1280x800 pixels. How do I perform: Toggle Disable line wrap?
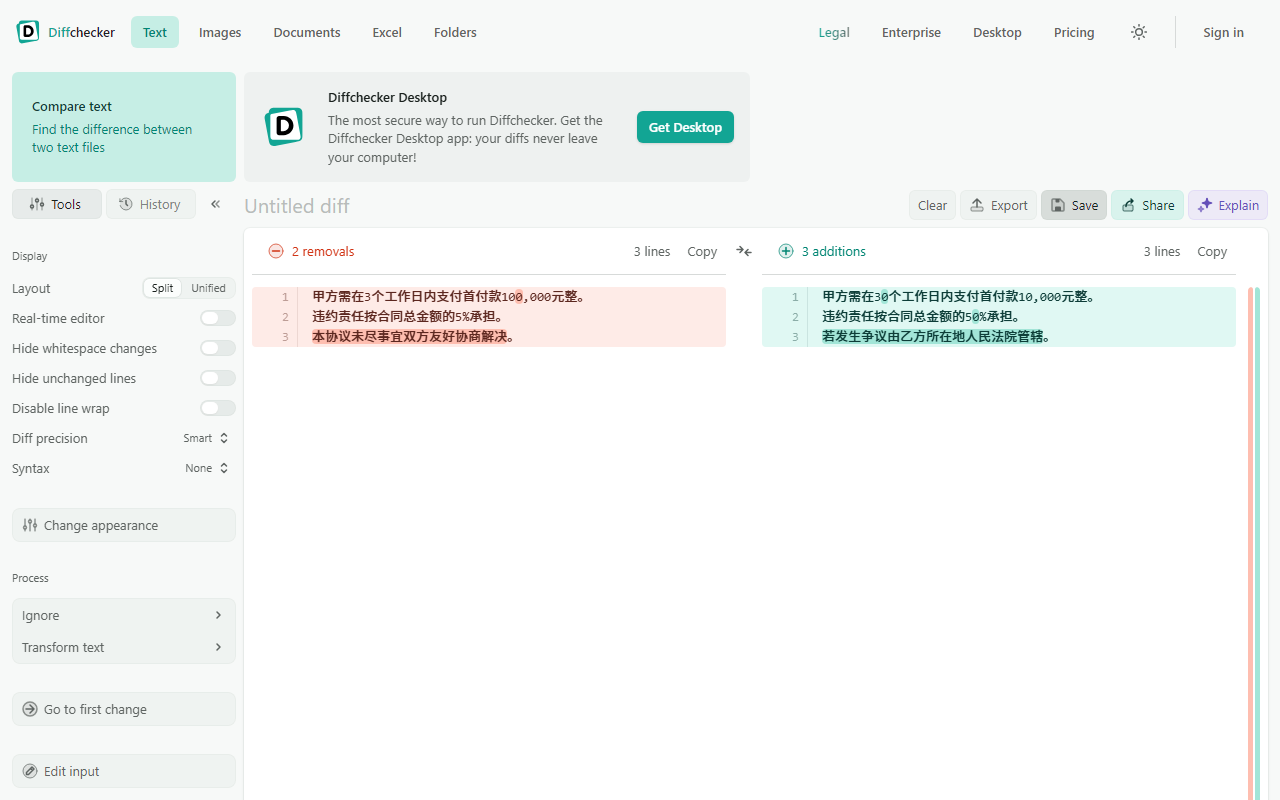218,408
